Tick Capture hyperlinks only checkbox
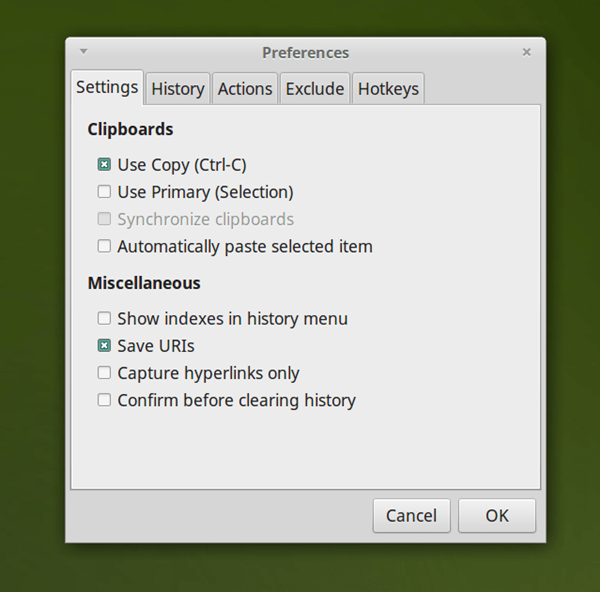This screenshot has width=600, height=592. (104, 373)
